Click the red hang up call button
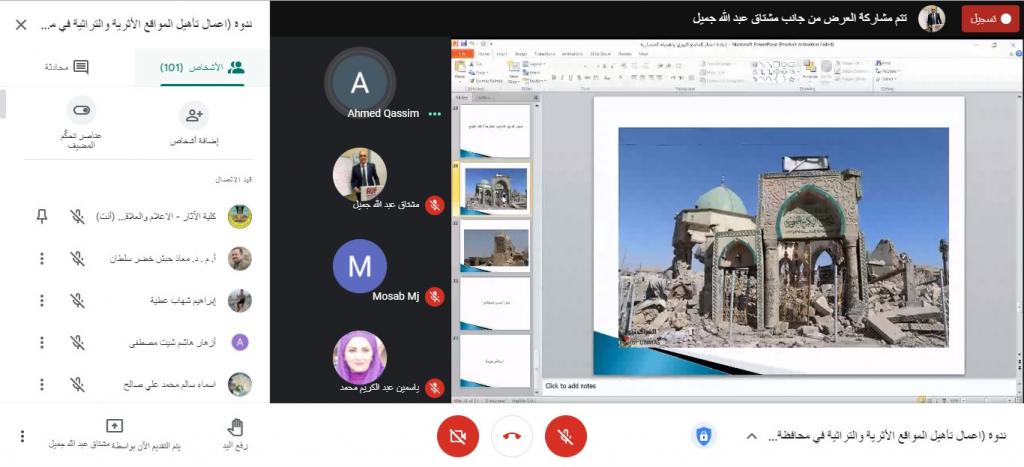The image size is (1024, 467). click(x=512, y=436)
